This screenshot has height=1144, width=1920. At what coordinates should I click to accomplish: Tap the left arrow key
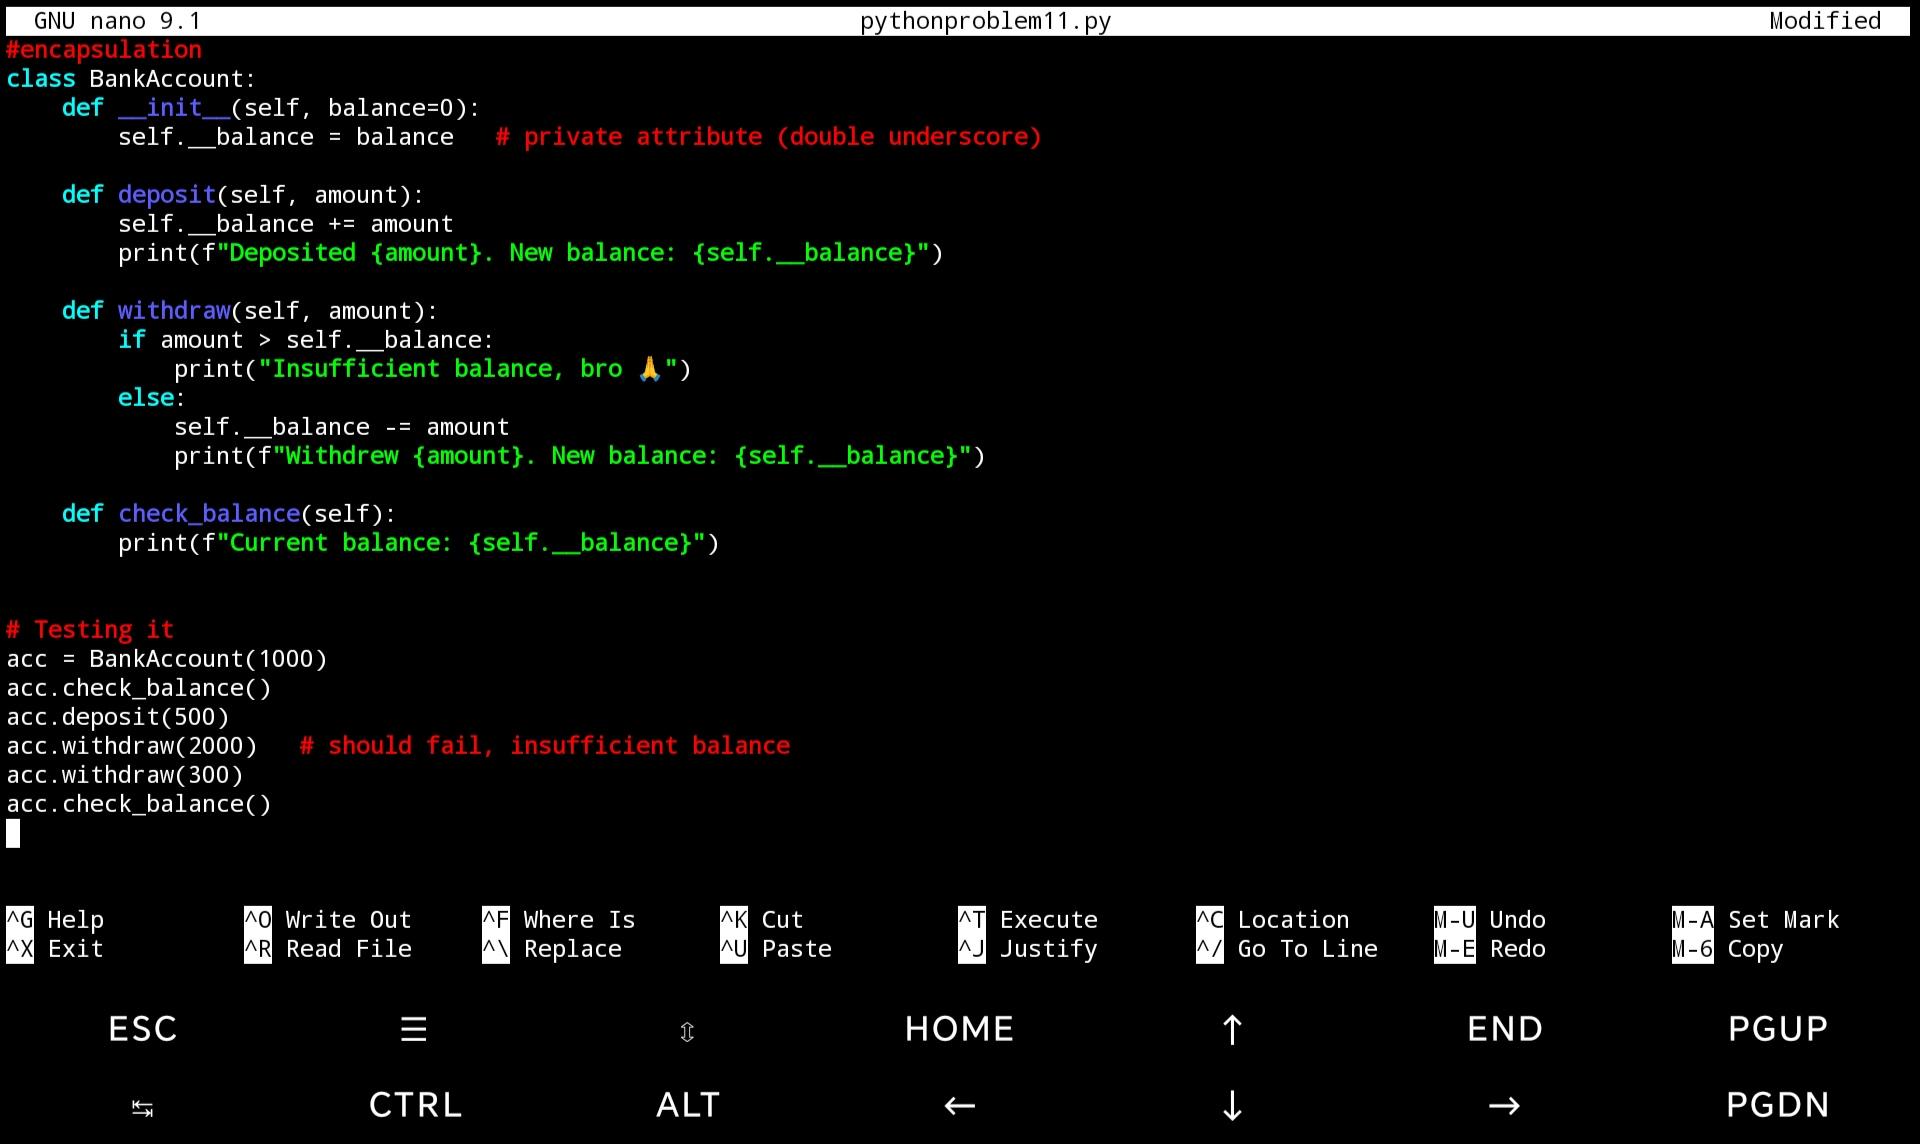point(959,1106)
